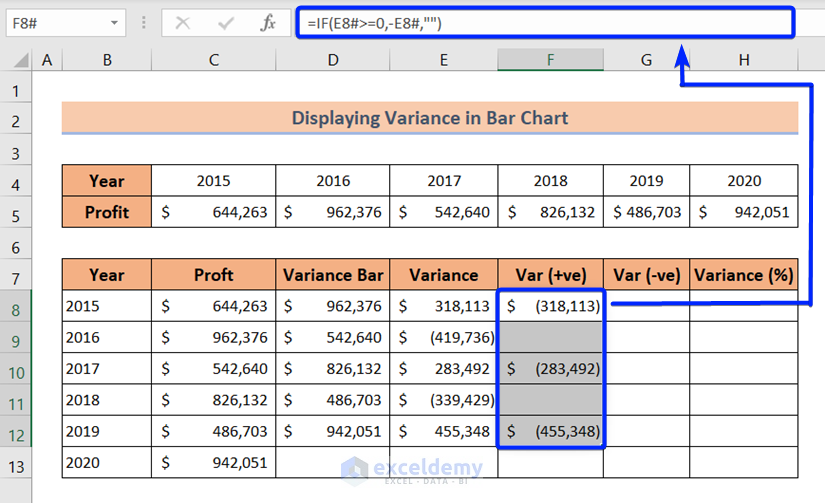Select column F header
825x503 pixels.
tap(550, 61)
